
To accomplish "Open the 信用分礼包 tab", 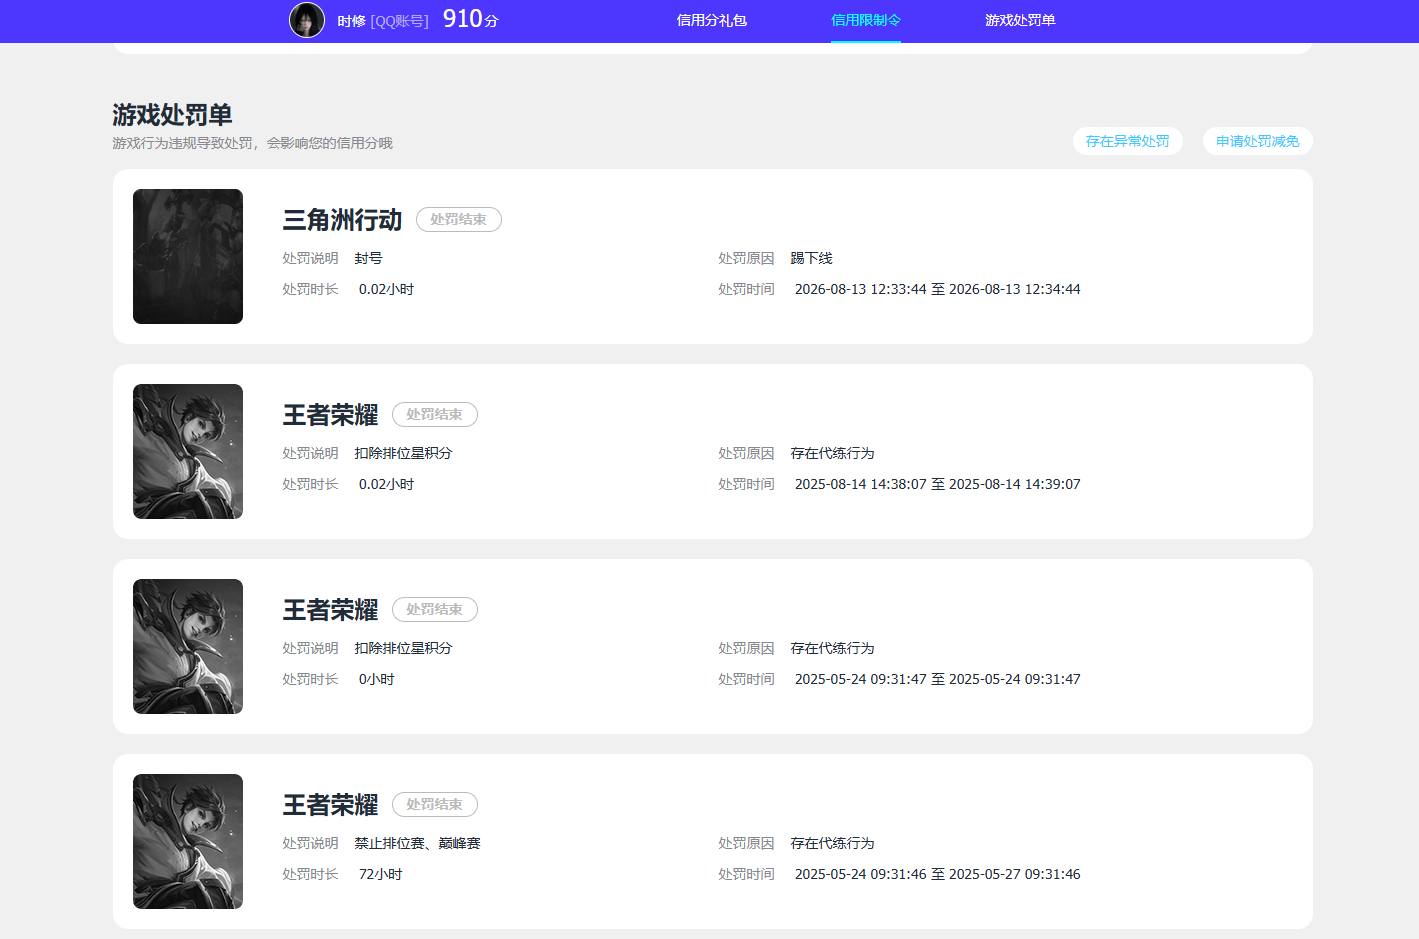I will [x=712, y=20].
